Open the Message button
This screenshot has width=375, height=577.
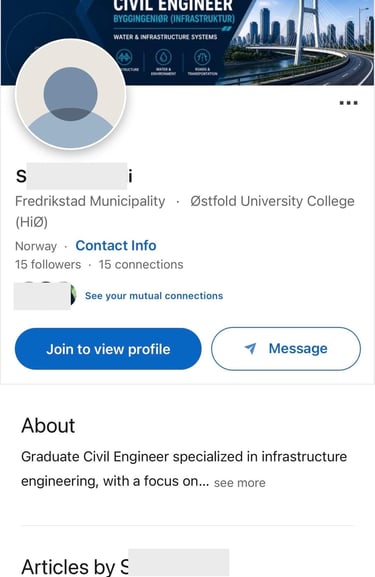(286, 348)
